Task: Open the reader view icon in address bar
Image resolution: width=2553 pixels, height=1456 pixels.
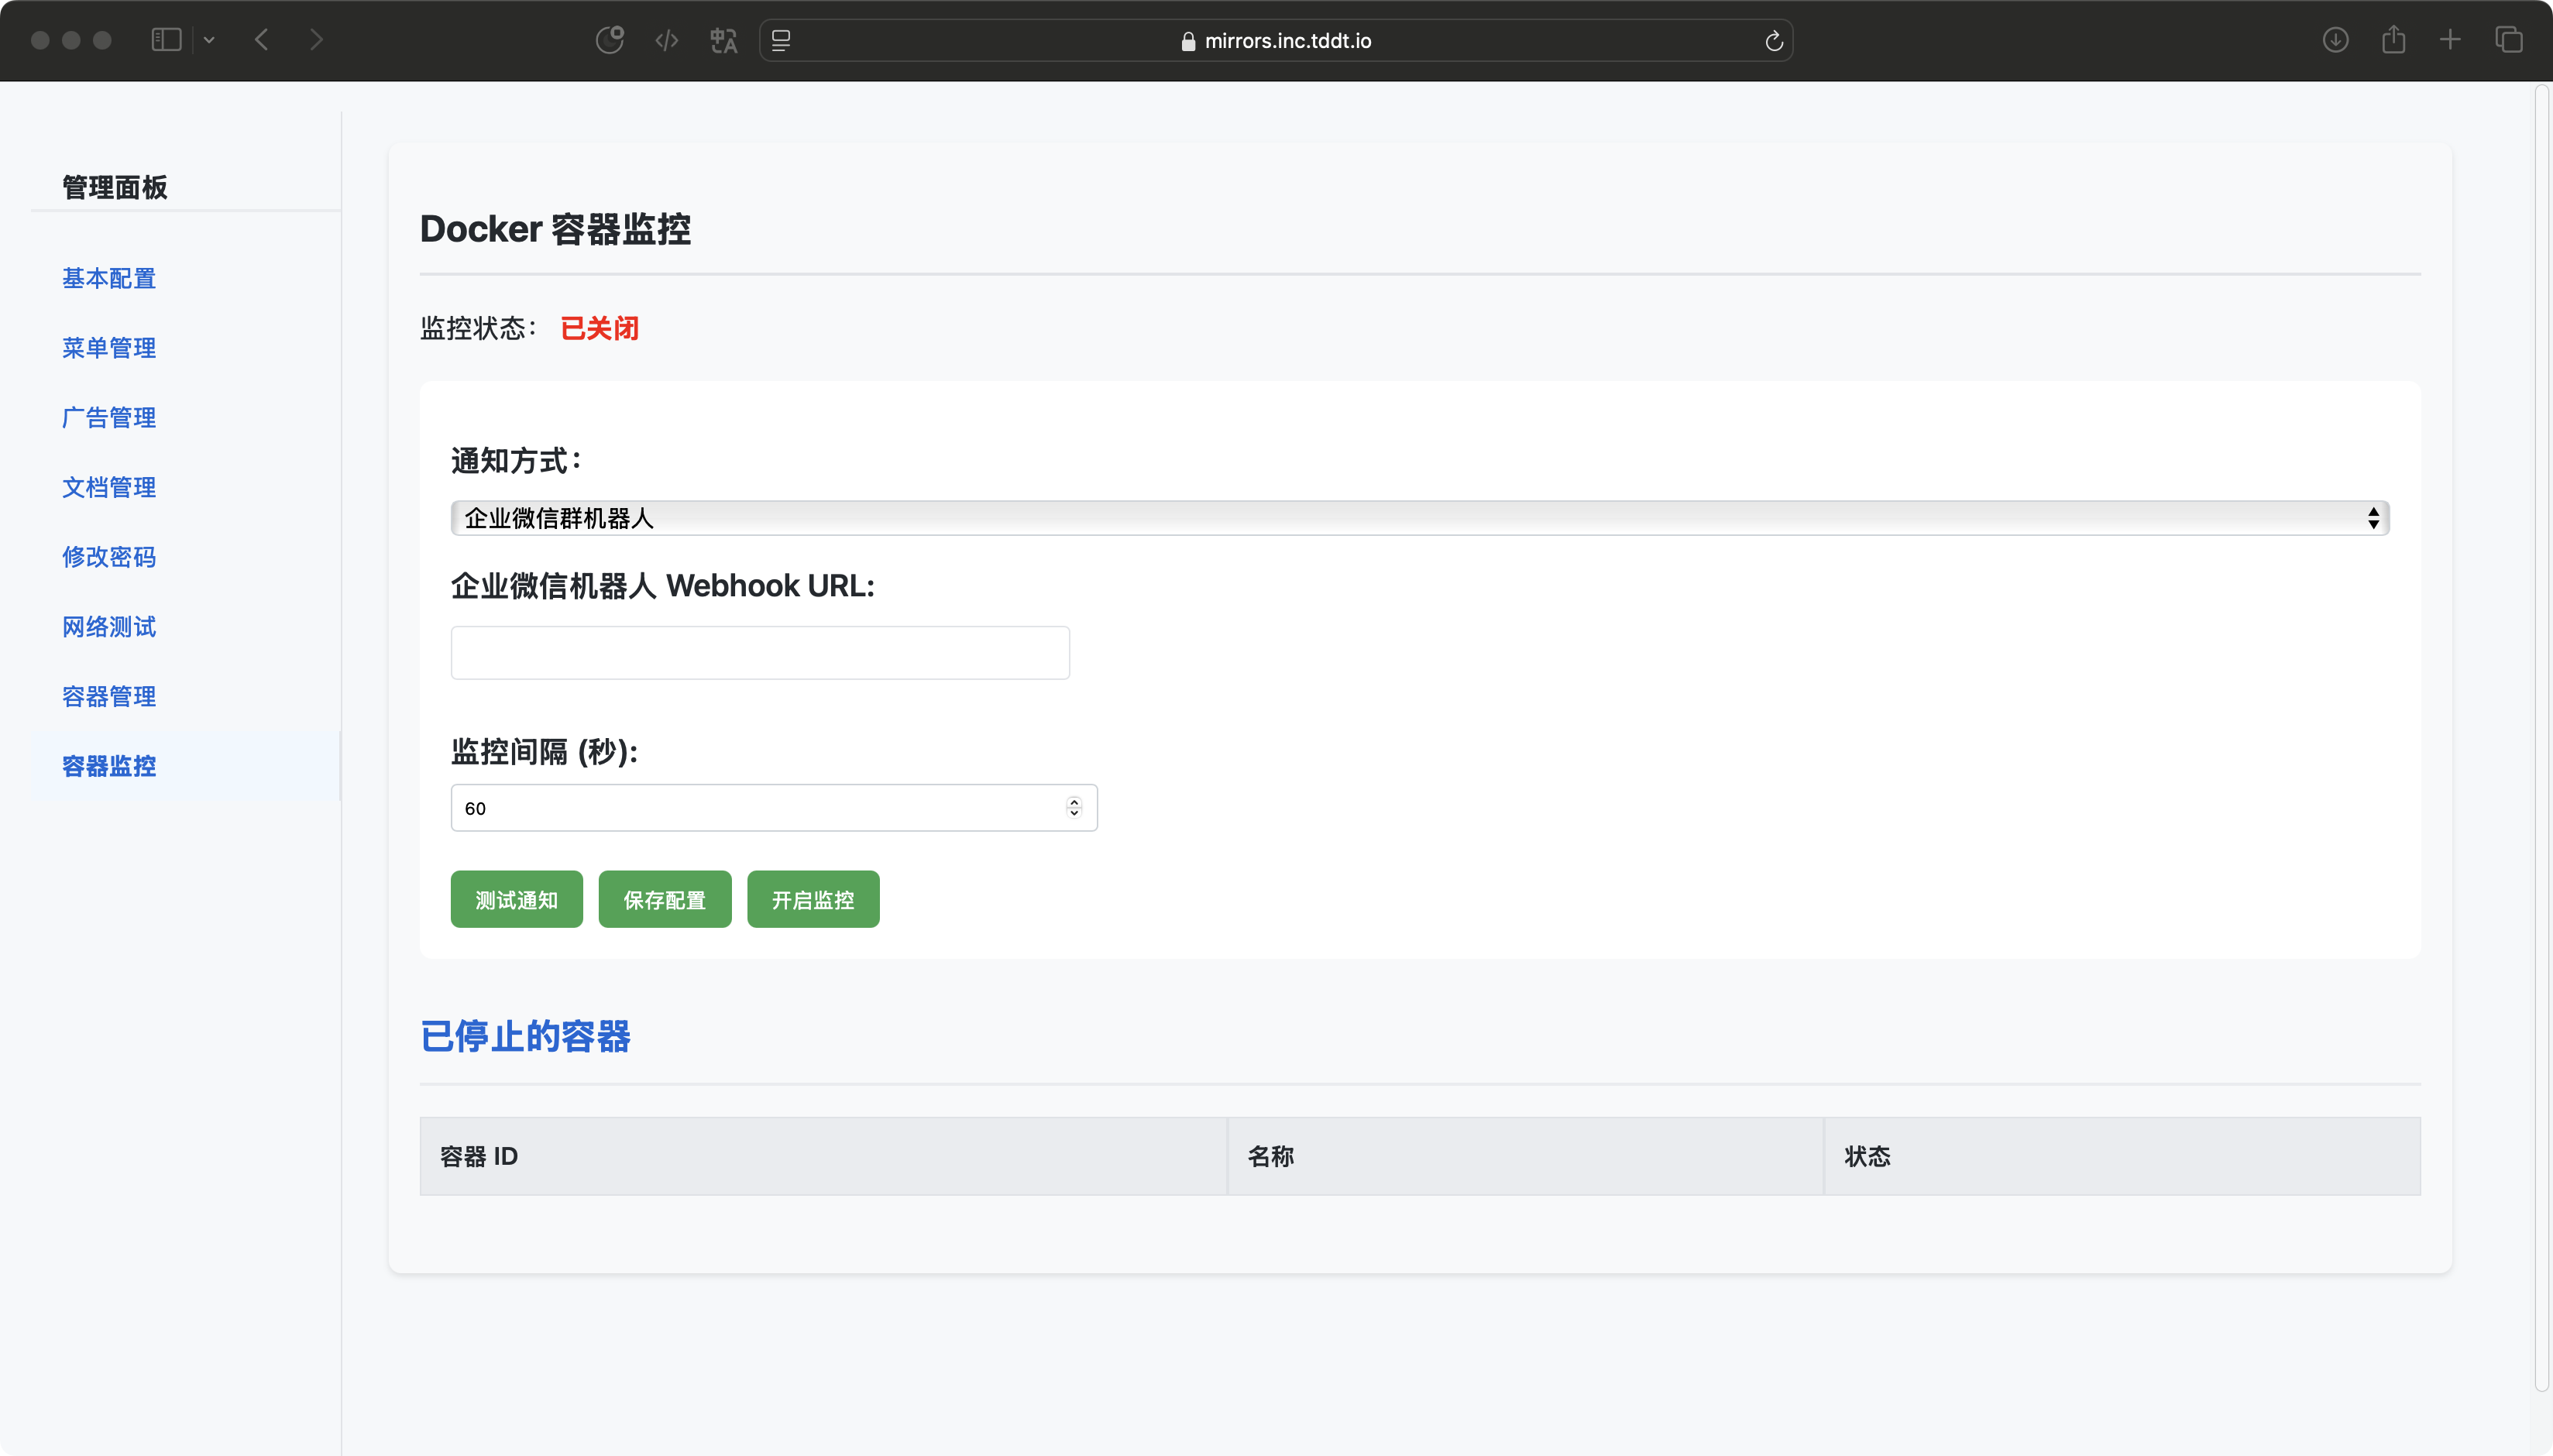Action: pyautogui.click(x=781, y=40)
